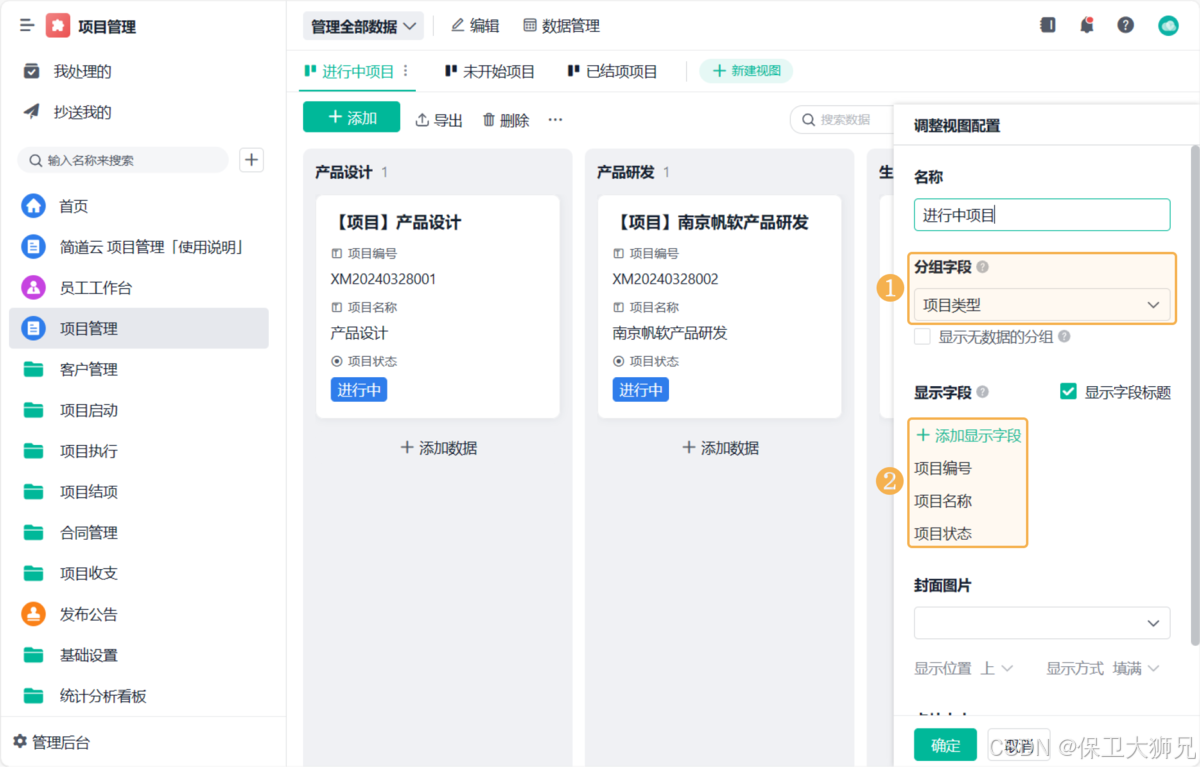The width and height of the screenshot is (1200, 767).
Task: Open the notebook icon in top right
Action: [x=1048, y=26]
